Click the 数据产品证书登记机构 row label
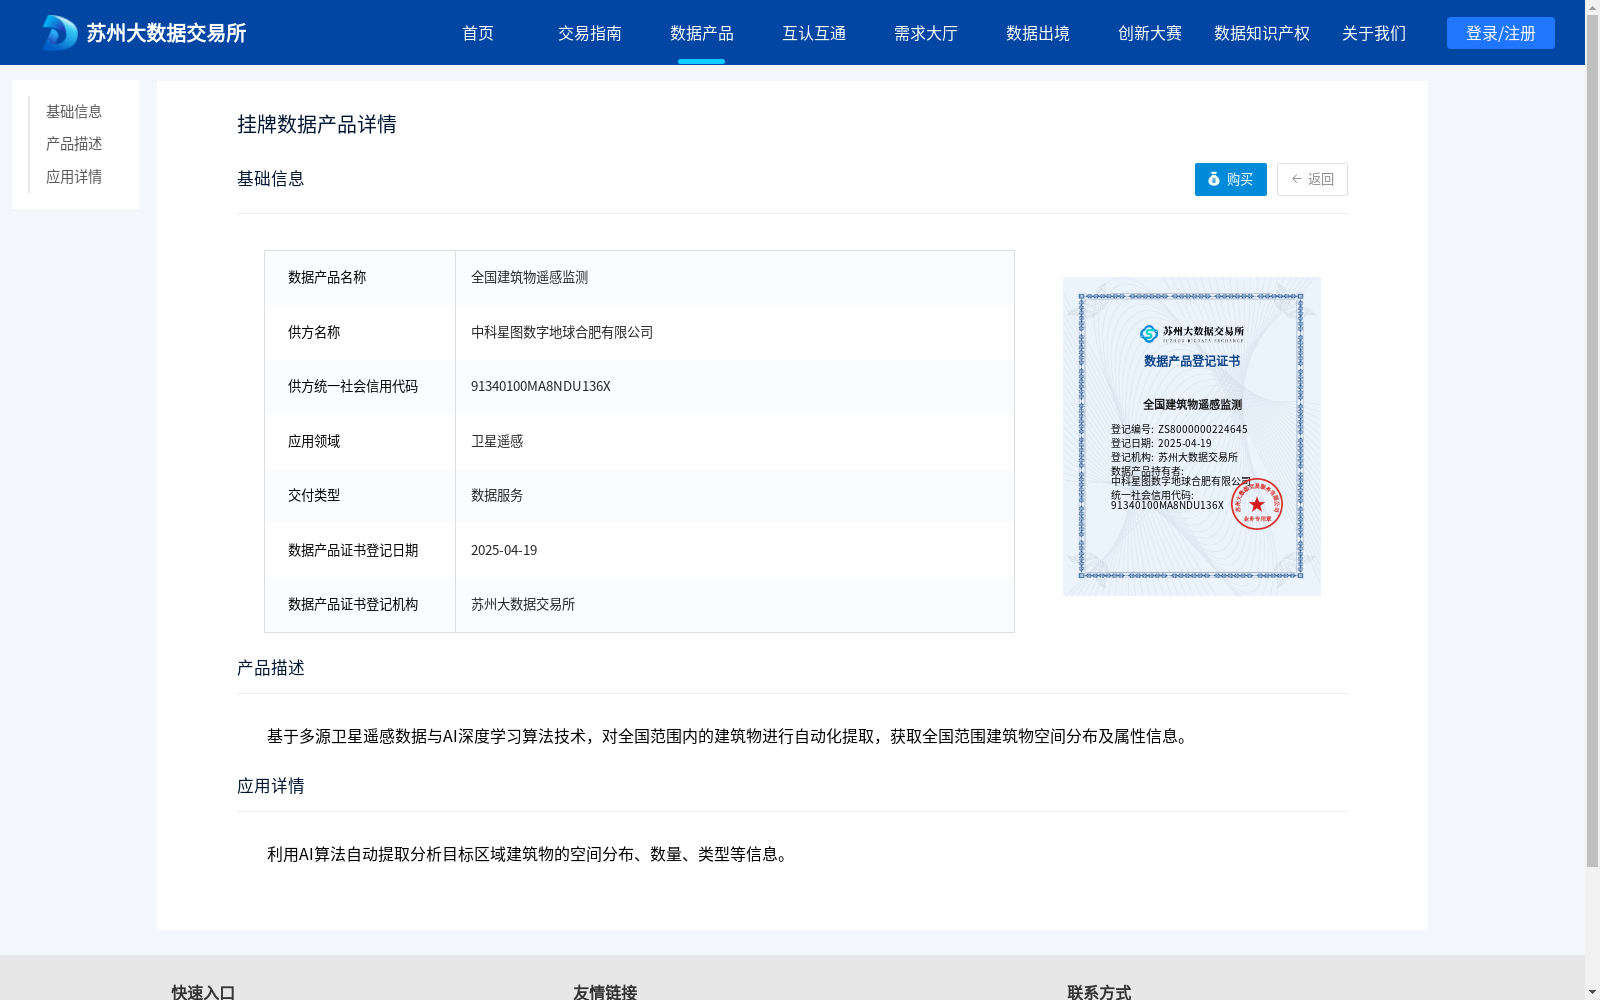This screenshot has width=1600, height=1000. pyautogui.click(x=353, y=604)
